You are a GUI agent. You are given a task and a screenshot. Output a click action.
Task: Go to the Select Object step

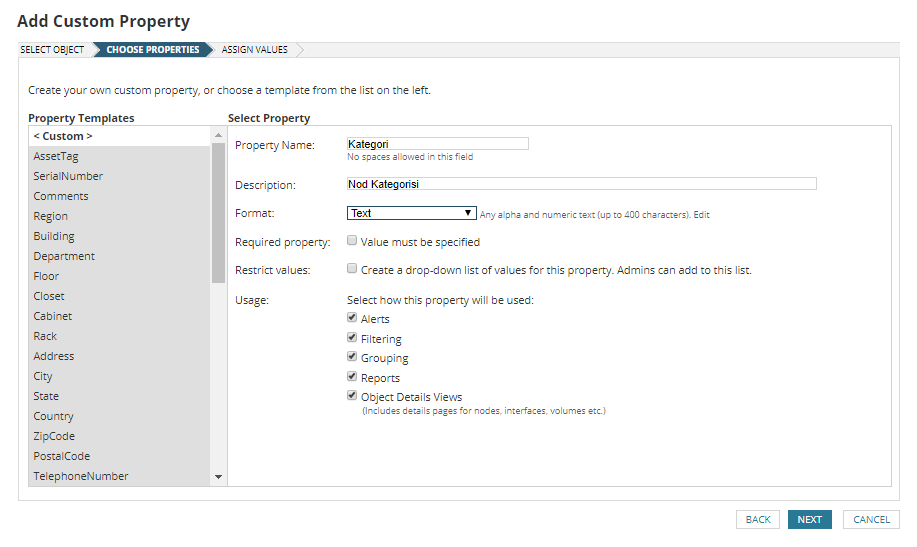coord(52,50)
